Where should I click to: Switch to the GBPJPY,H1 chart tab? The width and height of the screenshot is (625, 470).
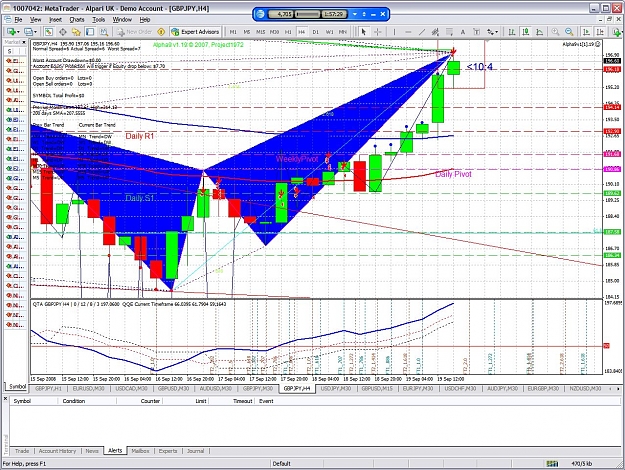click(x=48, y=388)
